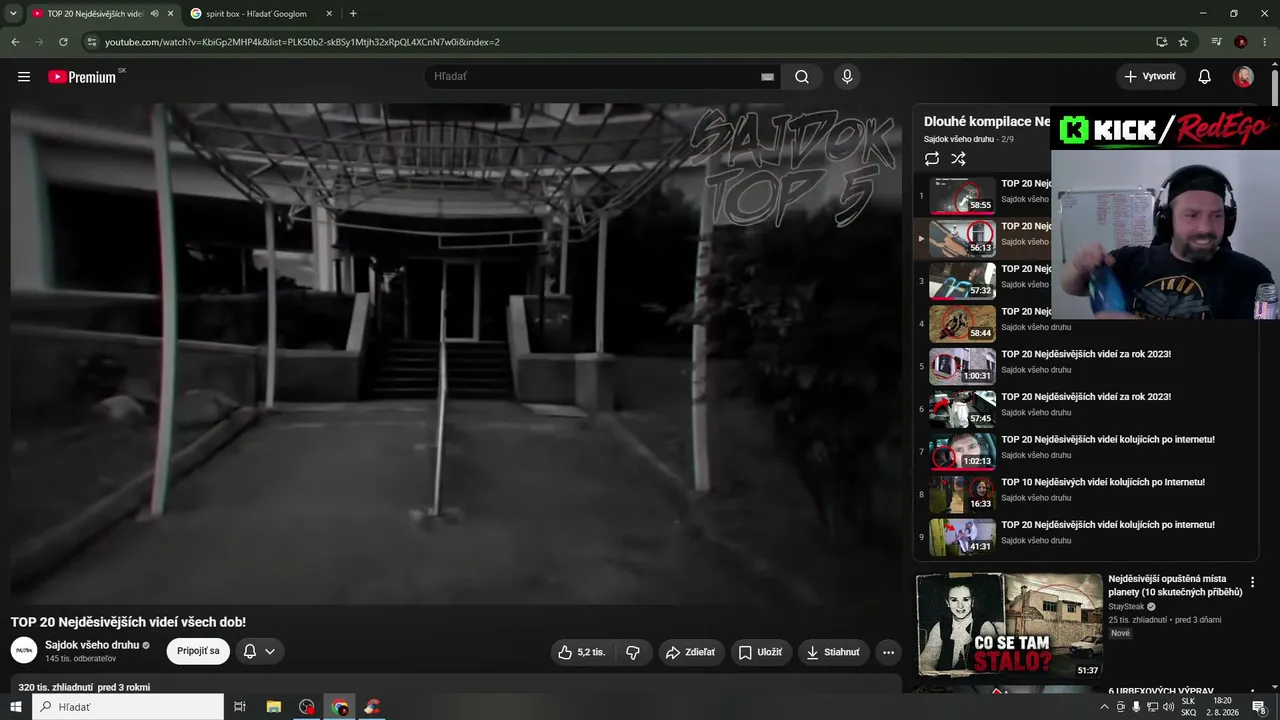Open options menu for Nejděsivější opuštěná místa video
Screen dimensions: 1280x720
click(1252, 581)
